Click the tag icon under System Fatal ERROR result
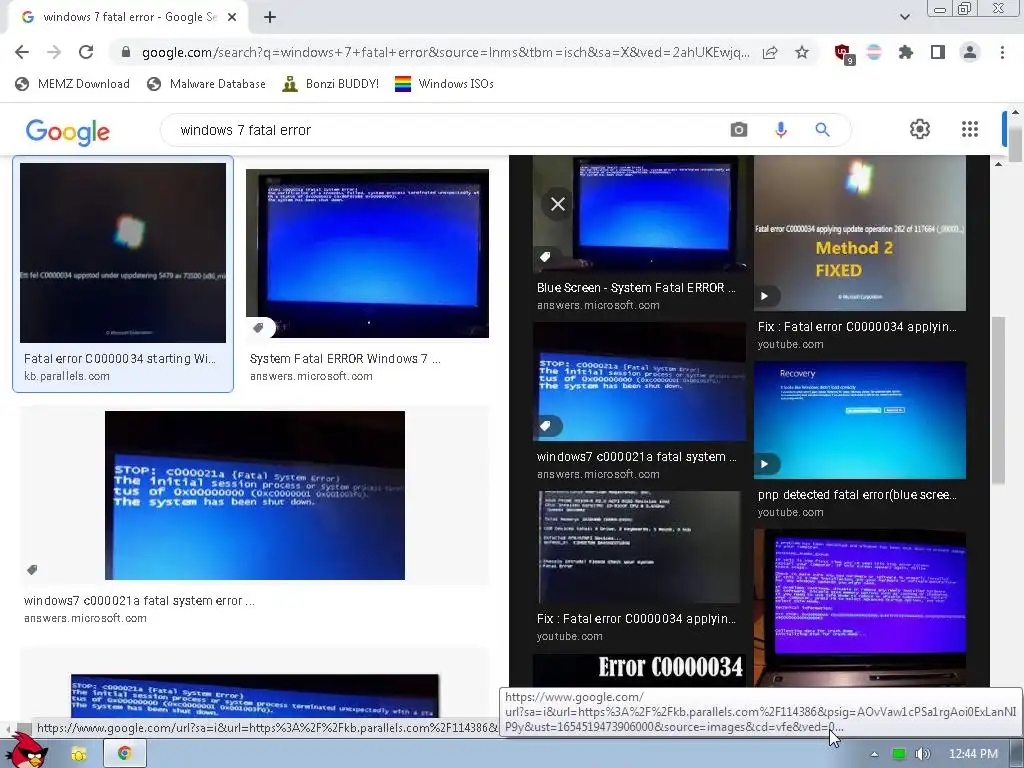This screenshot has height=768, width=1024. point(258,327)
